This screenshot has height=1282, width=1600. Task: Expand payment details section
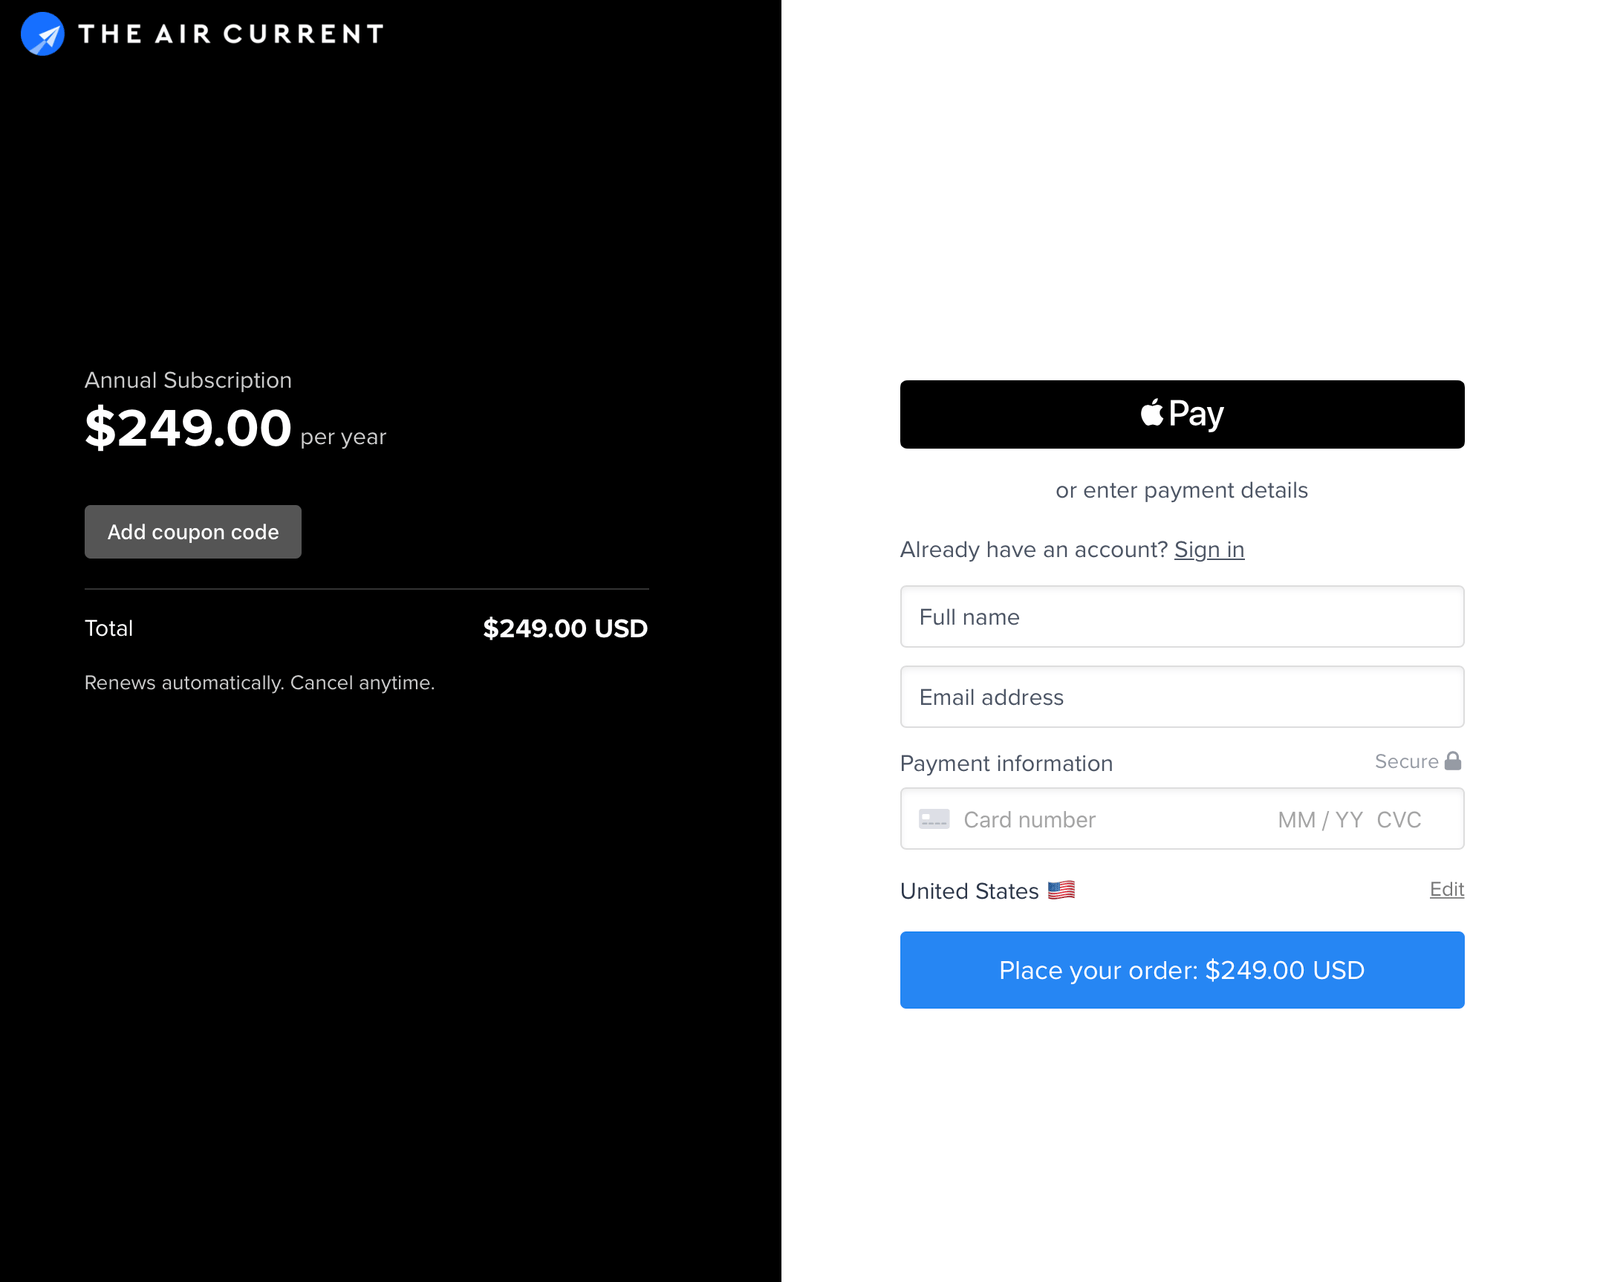coord(1181,490)
